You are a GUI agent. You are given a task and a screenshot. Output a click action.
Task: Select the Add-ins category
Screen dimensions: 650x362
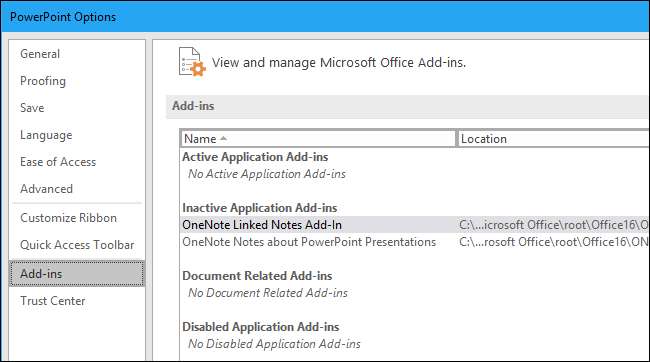tap(77, 274)
